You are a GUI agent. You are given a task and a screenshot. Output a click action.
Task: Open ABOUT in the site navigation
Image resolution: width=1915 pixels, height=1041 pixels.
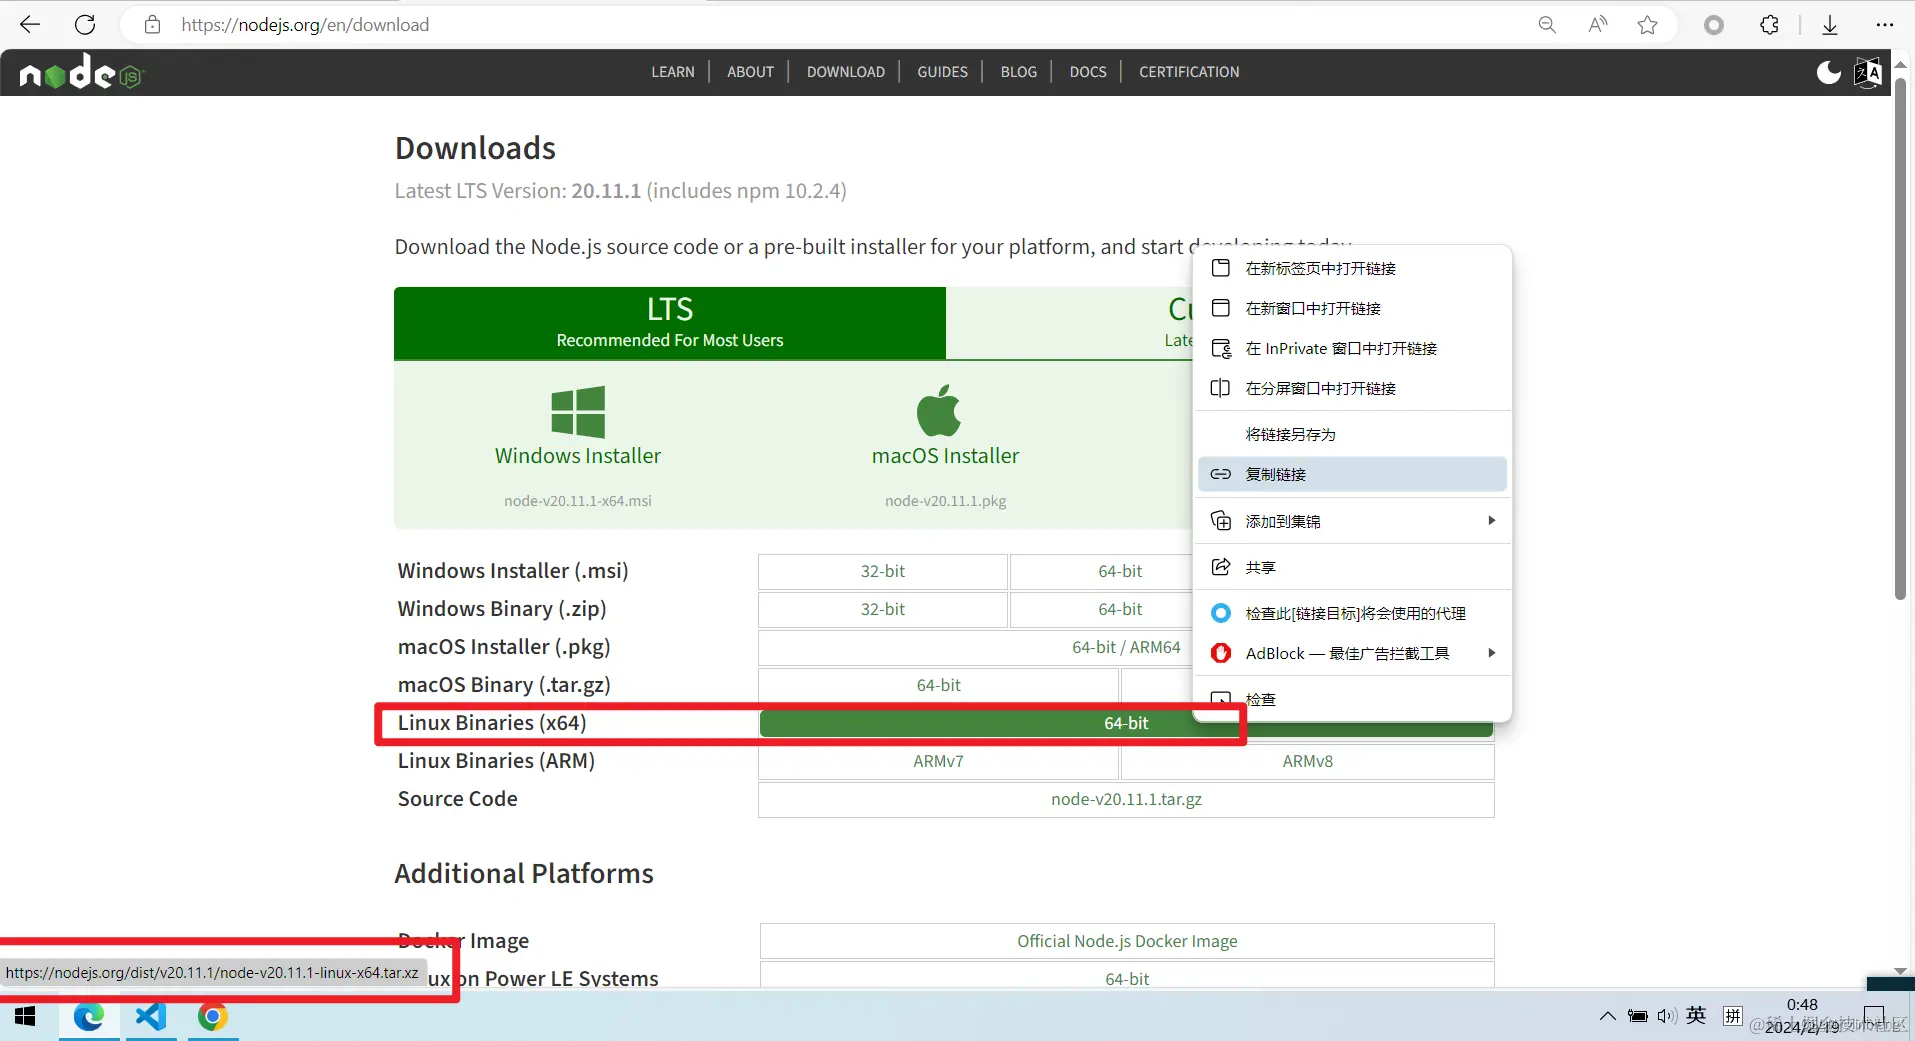751,72
